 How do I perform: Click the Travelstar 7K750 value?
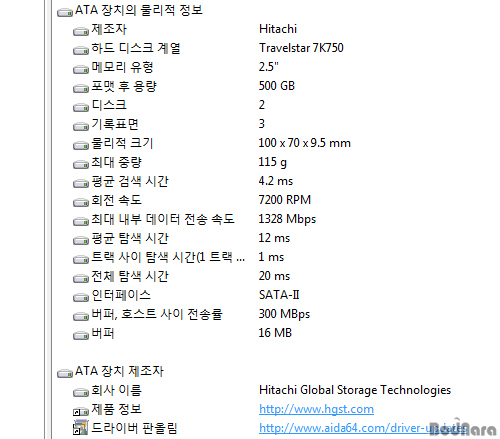pos(301,48)
